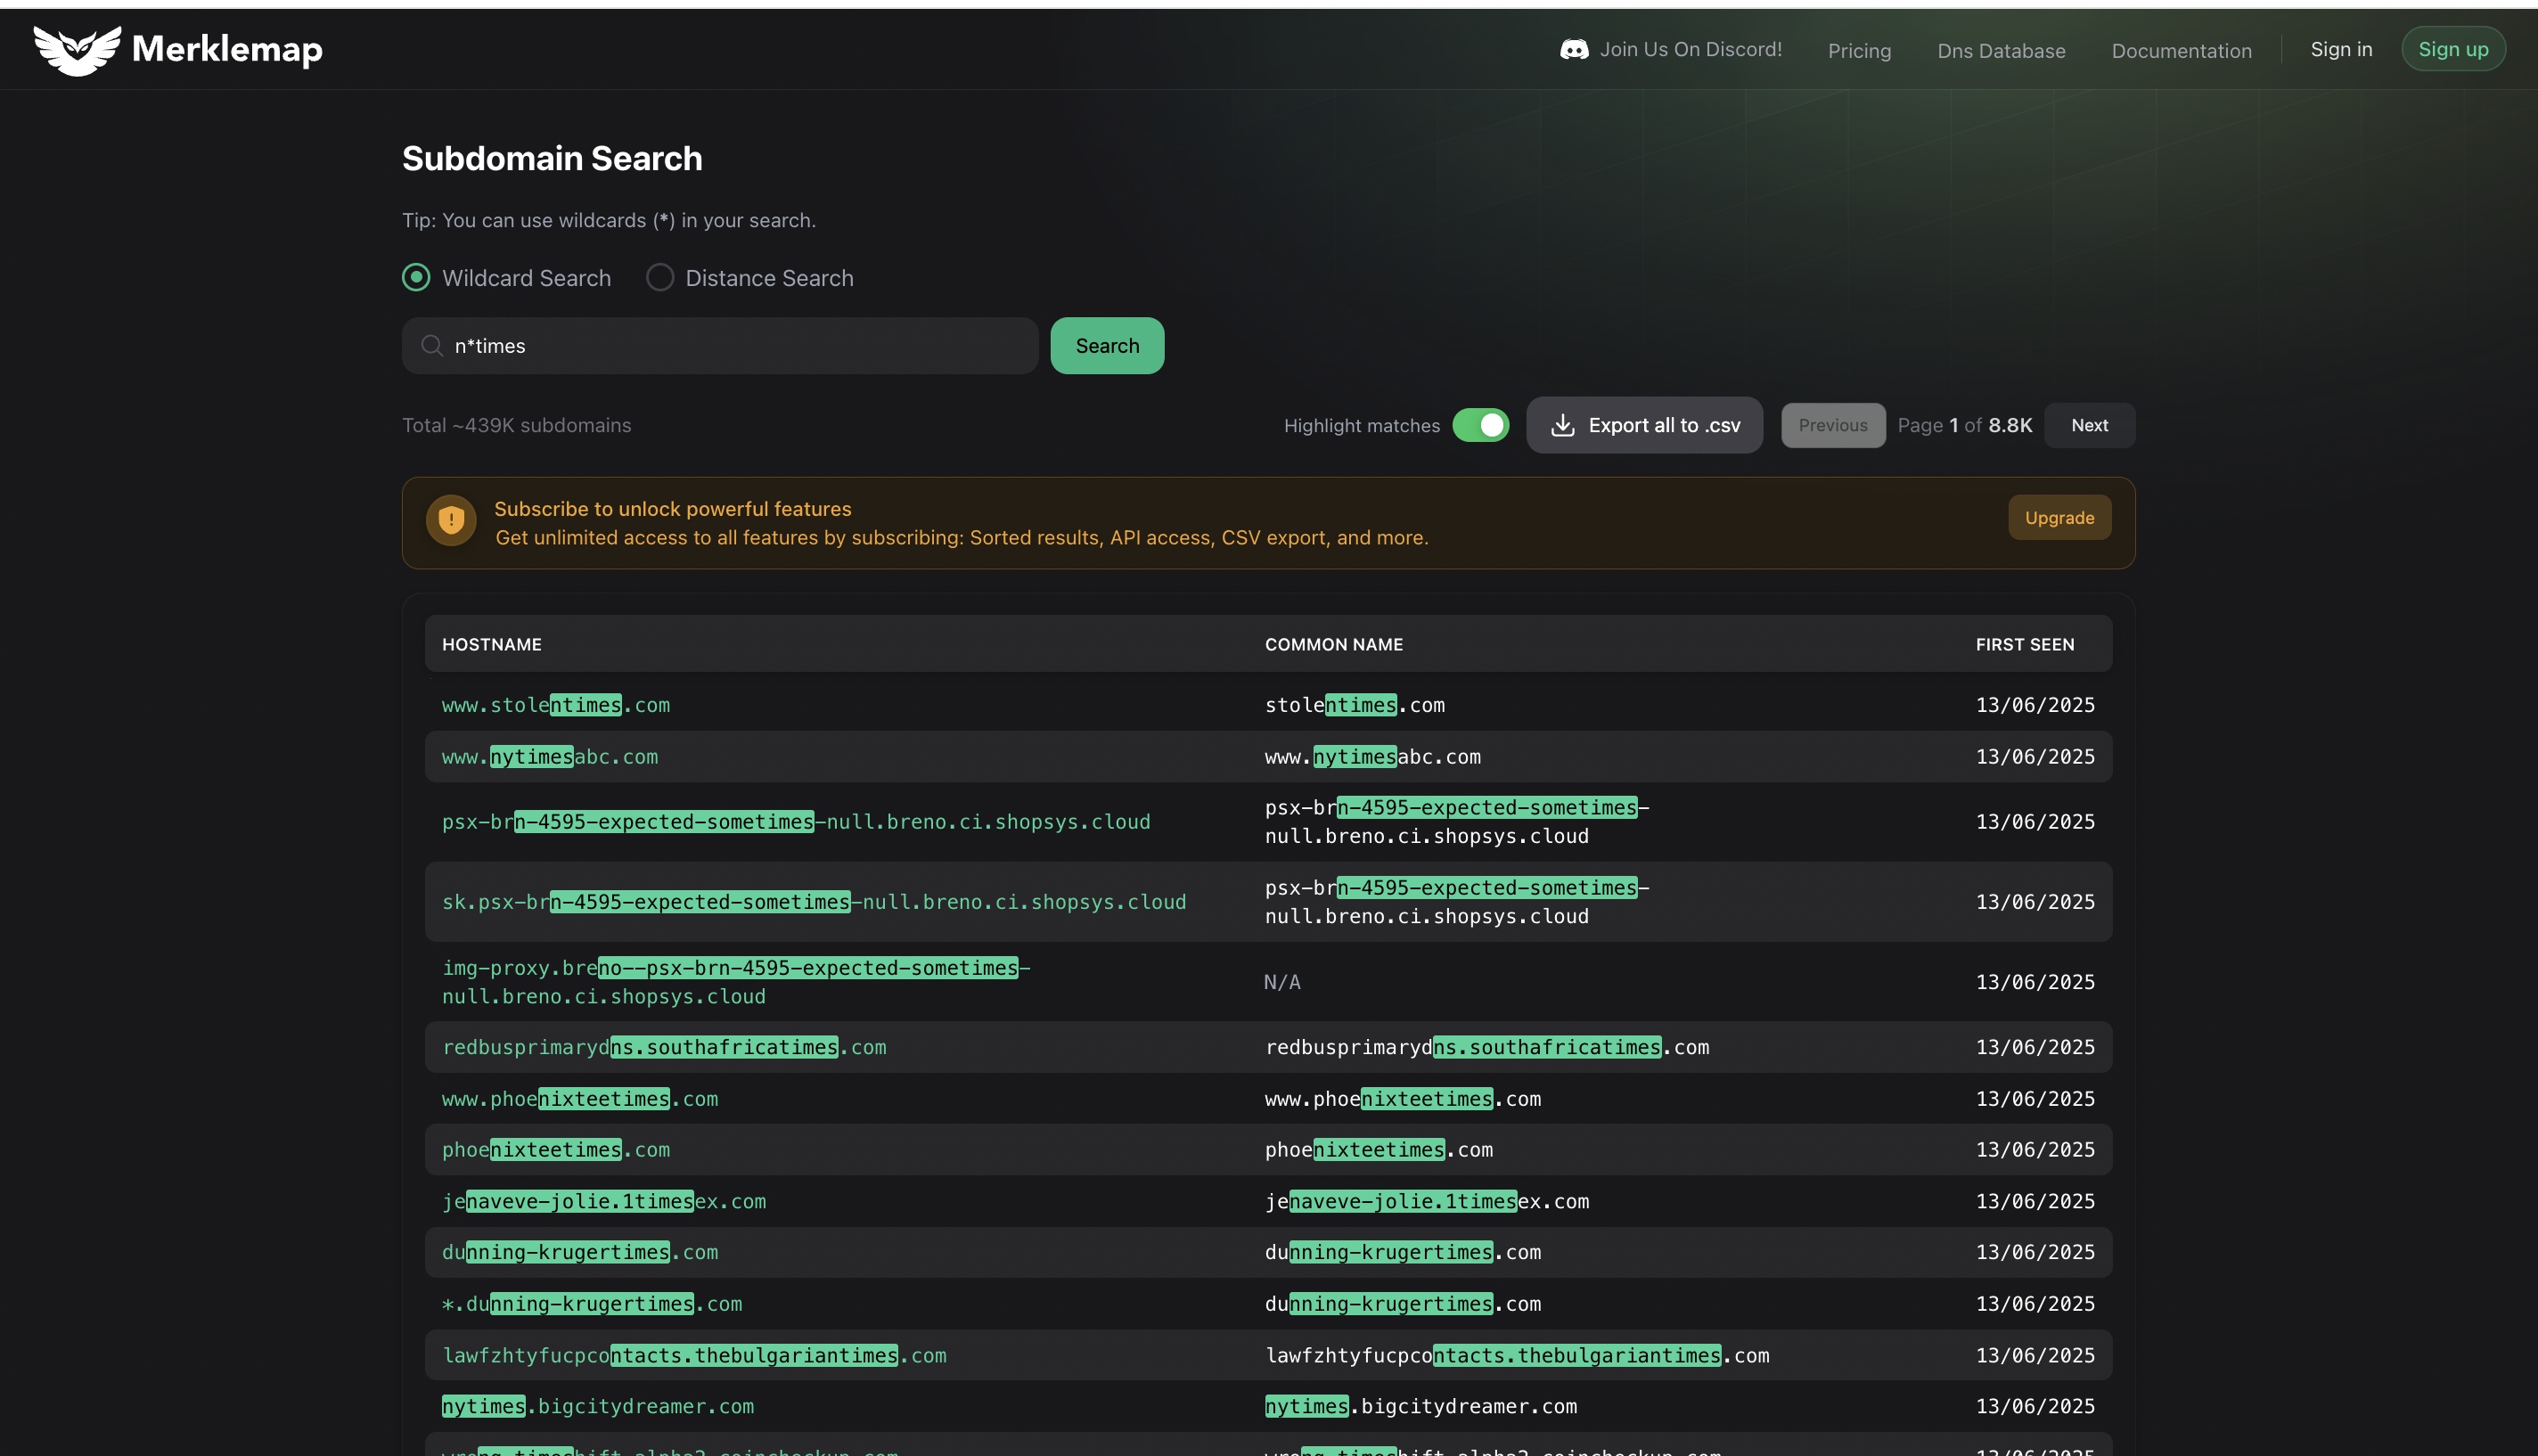Screen dimensions: 2538x1456
Task: Click the Merklemap owl logo
Action: coord(77,49)
